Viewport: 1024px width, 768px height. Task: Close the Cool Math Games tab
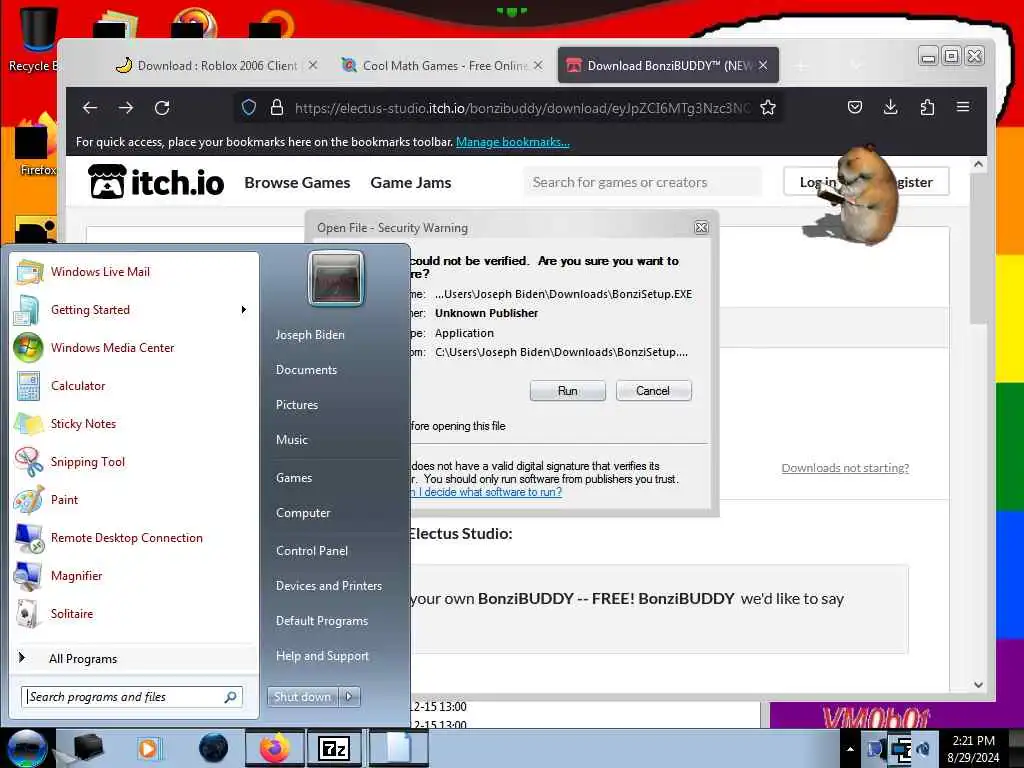538,65
